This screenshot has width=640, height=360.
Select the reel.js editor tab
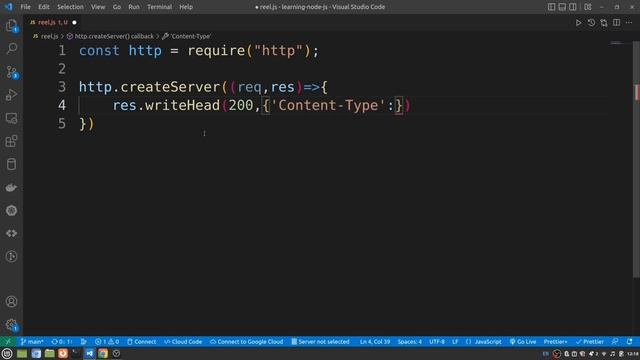pyautogui.click(x=53, y=22)
